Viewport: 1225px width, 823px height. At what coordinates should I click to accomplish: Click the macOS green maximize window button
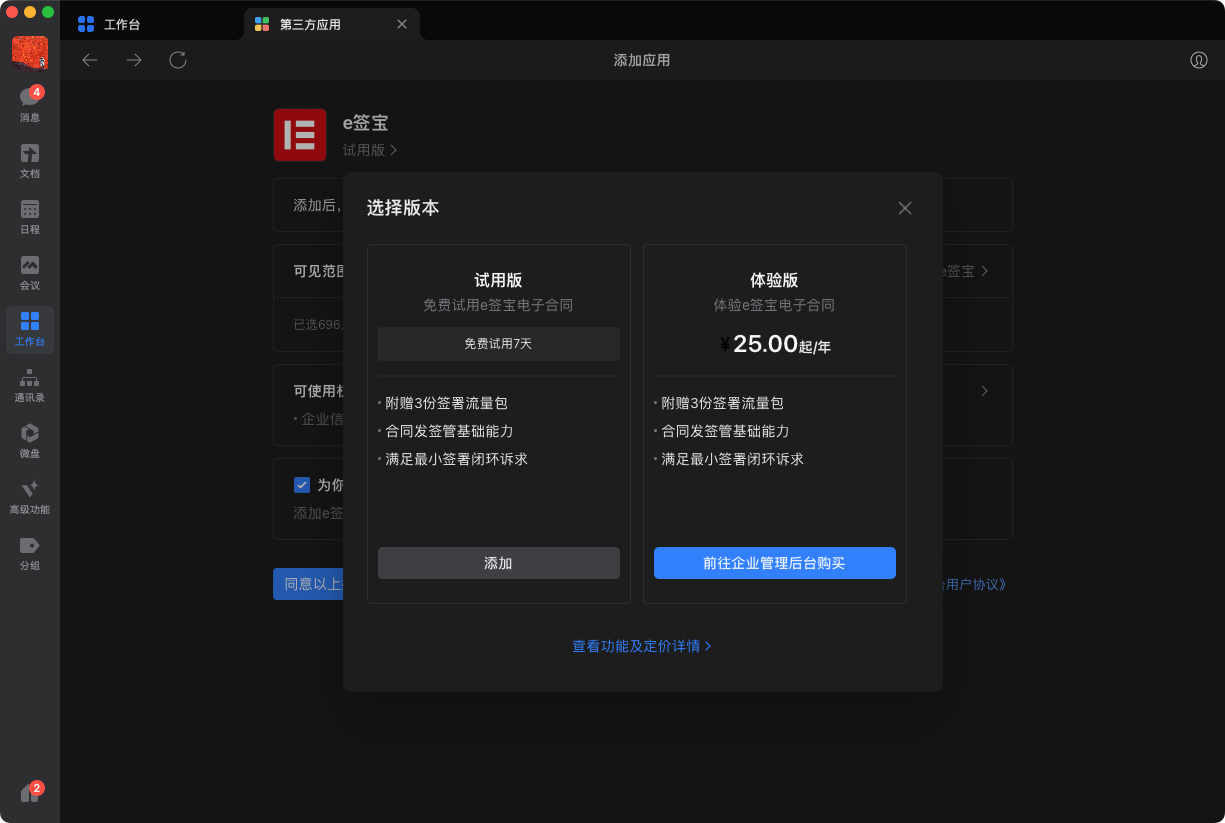click(48, 12)
